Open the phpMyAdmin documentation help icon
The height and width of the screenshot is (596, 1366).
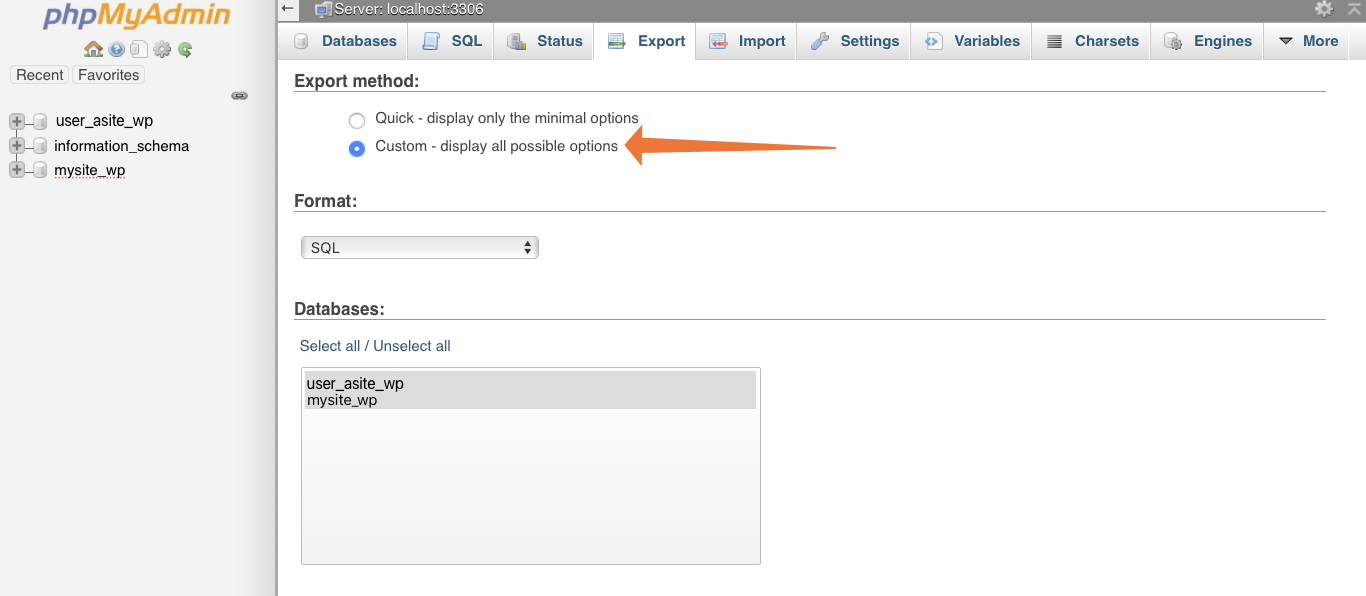117,49
